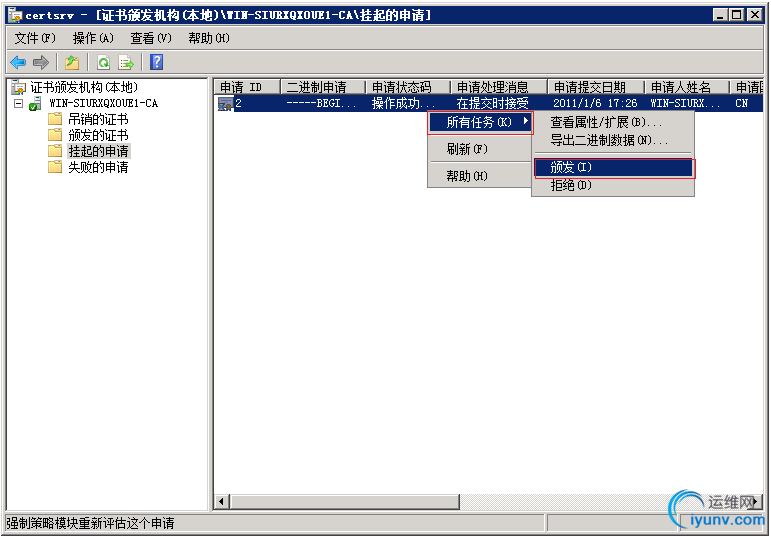
Task: Close the certsrv window
Action: pos(755,15)
